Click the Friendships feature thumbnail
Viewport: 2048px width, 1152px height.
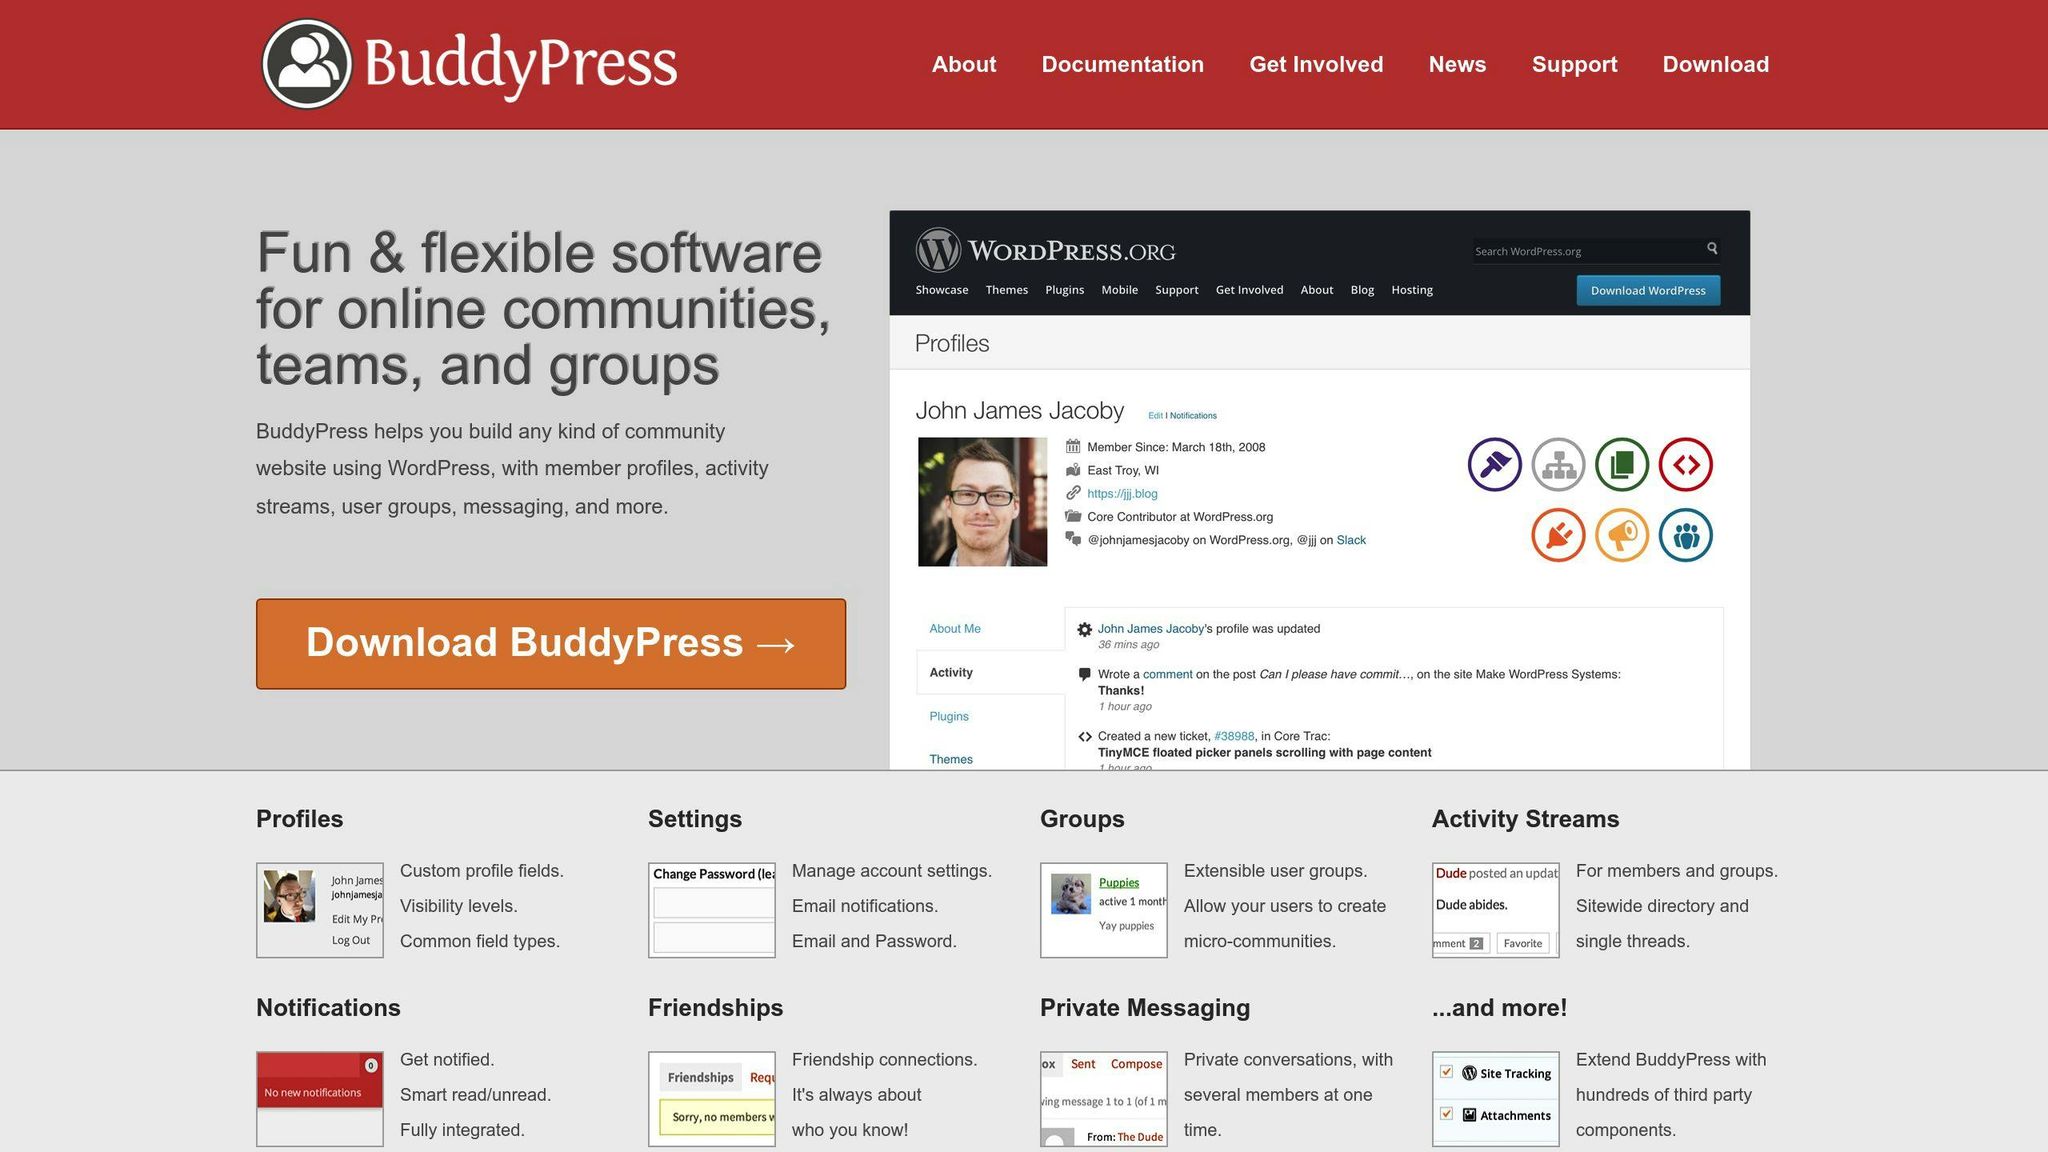pyautogui.click(x=712, y=1098)
